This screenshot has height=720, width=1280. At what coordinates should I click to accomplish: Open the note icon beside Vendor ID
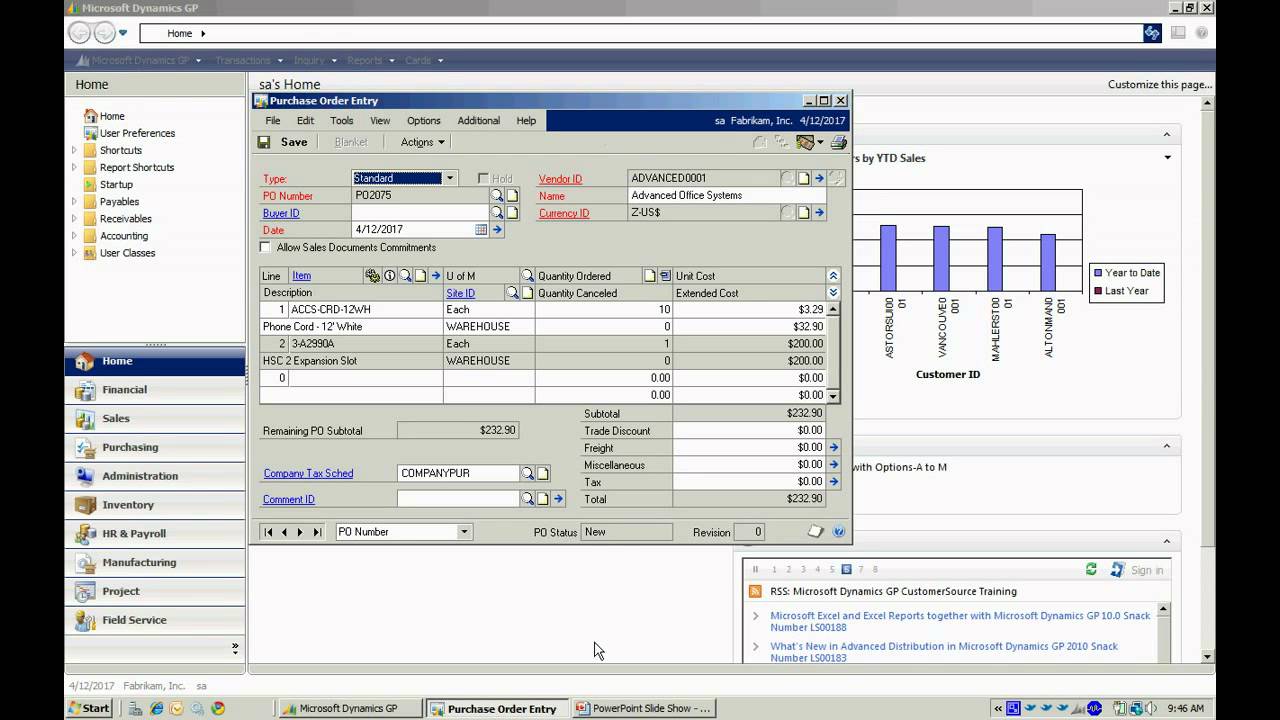[803, 178]
